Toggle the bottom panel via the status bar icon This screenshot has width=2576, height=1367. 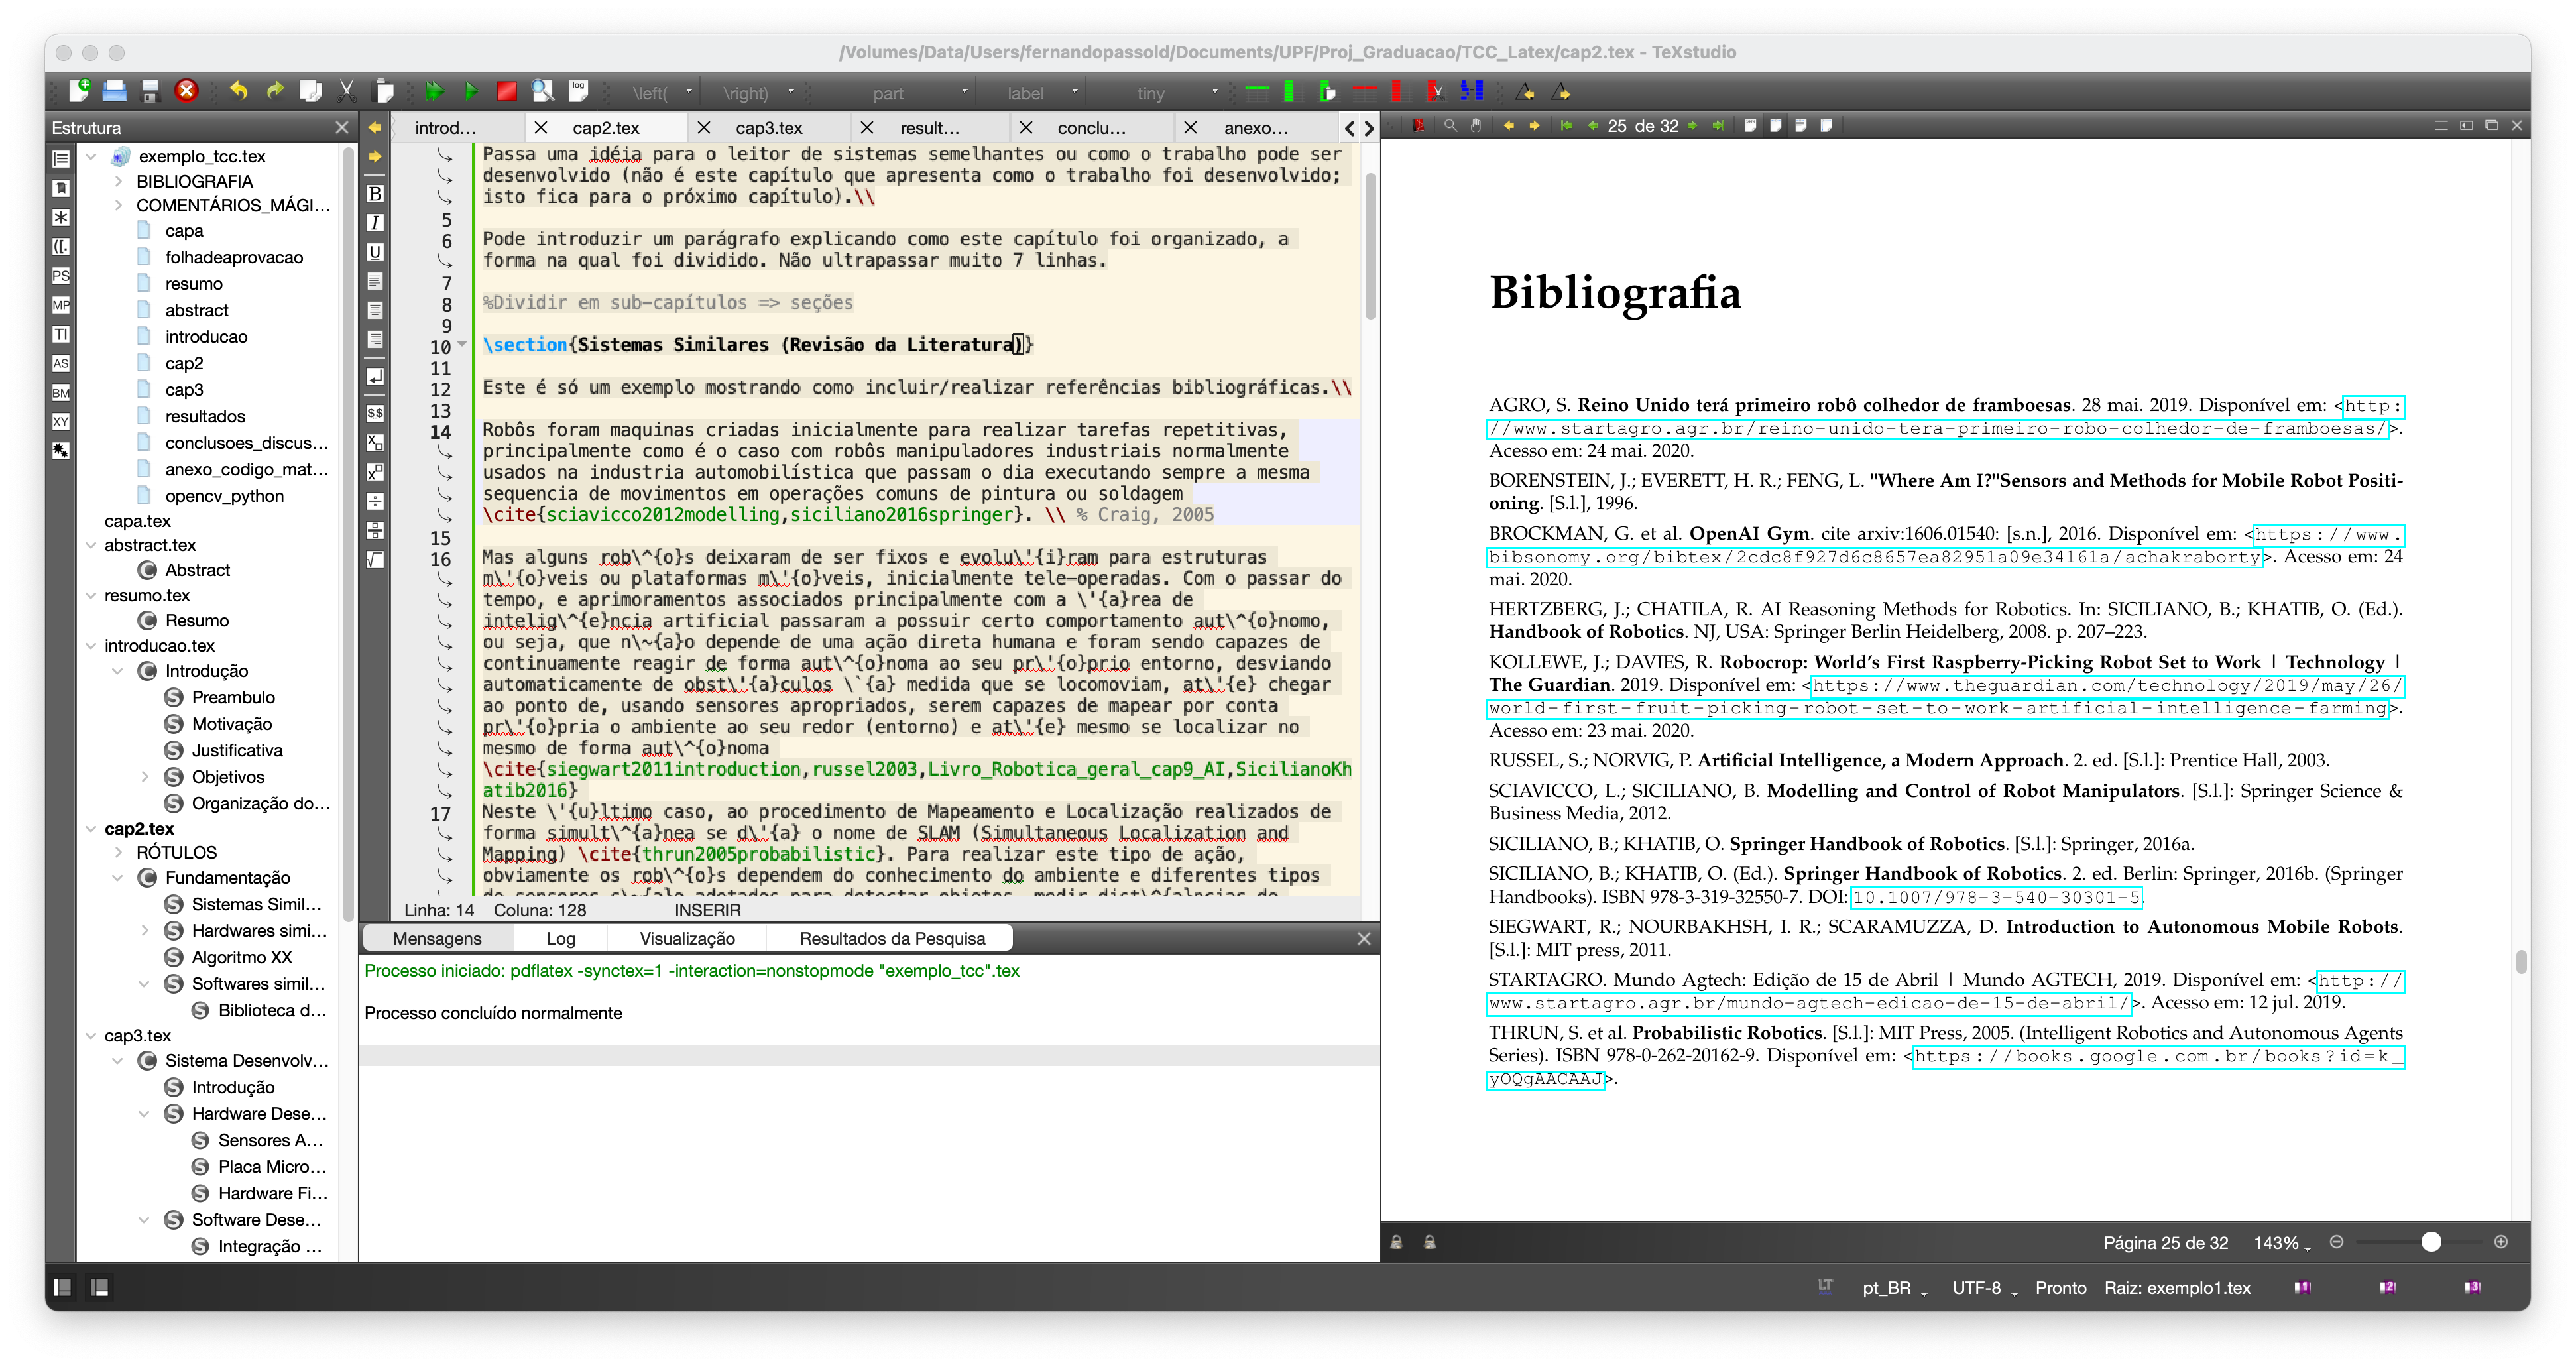[100, 1287]
